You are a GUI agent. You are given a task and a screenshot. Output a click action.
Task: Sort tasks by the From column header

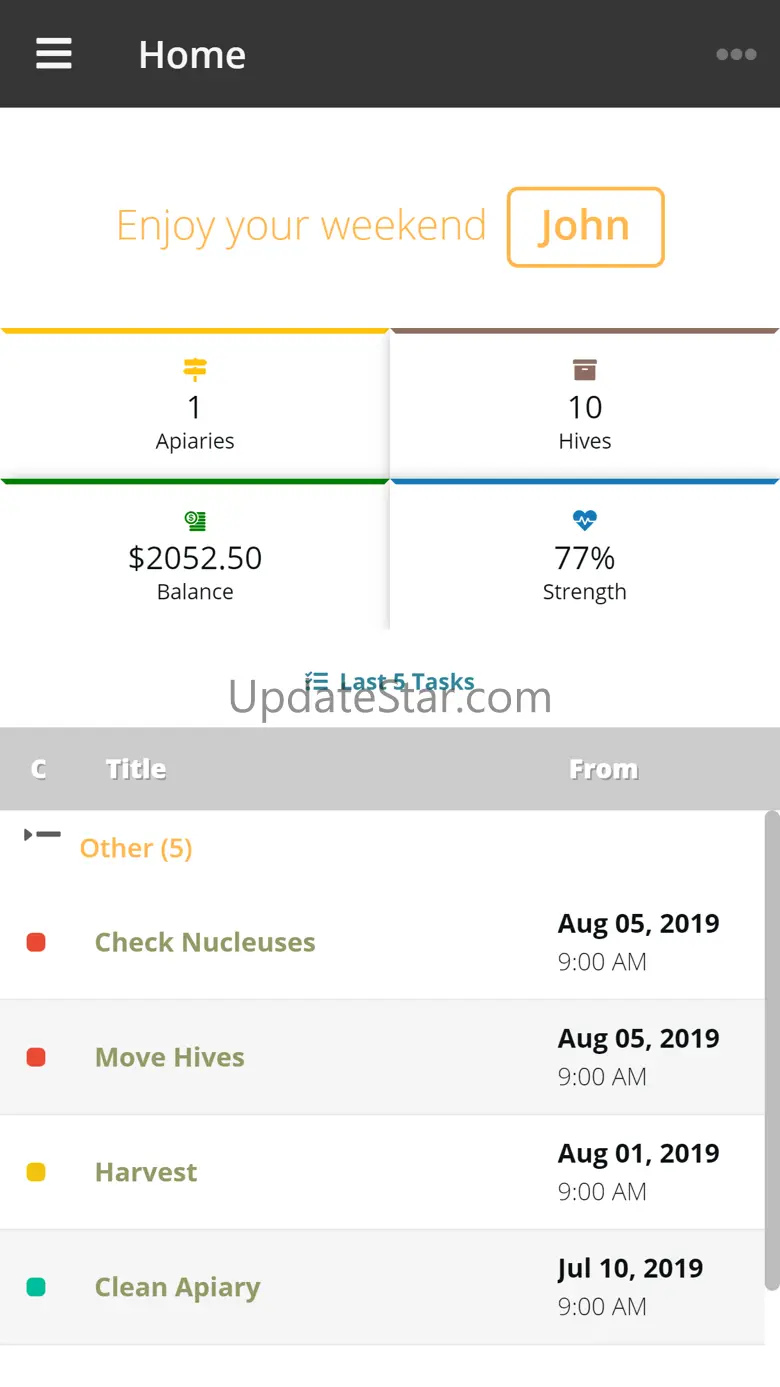coord(603,769)
